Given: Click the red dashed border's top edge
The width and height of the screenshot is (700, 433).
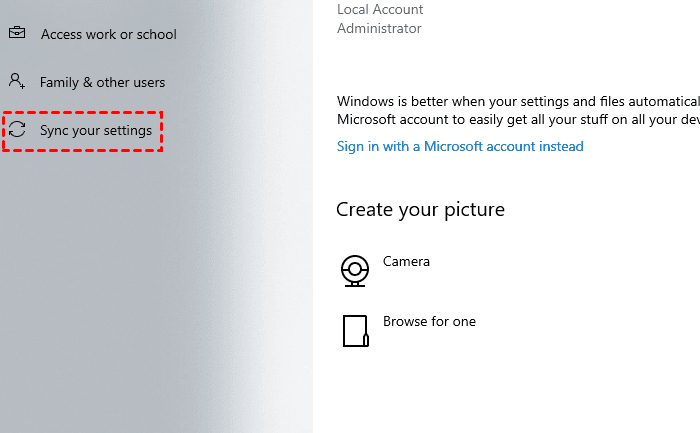Looking at the screenshot, I should pos(82,112).
